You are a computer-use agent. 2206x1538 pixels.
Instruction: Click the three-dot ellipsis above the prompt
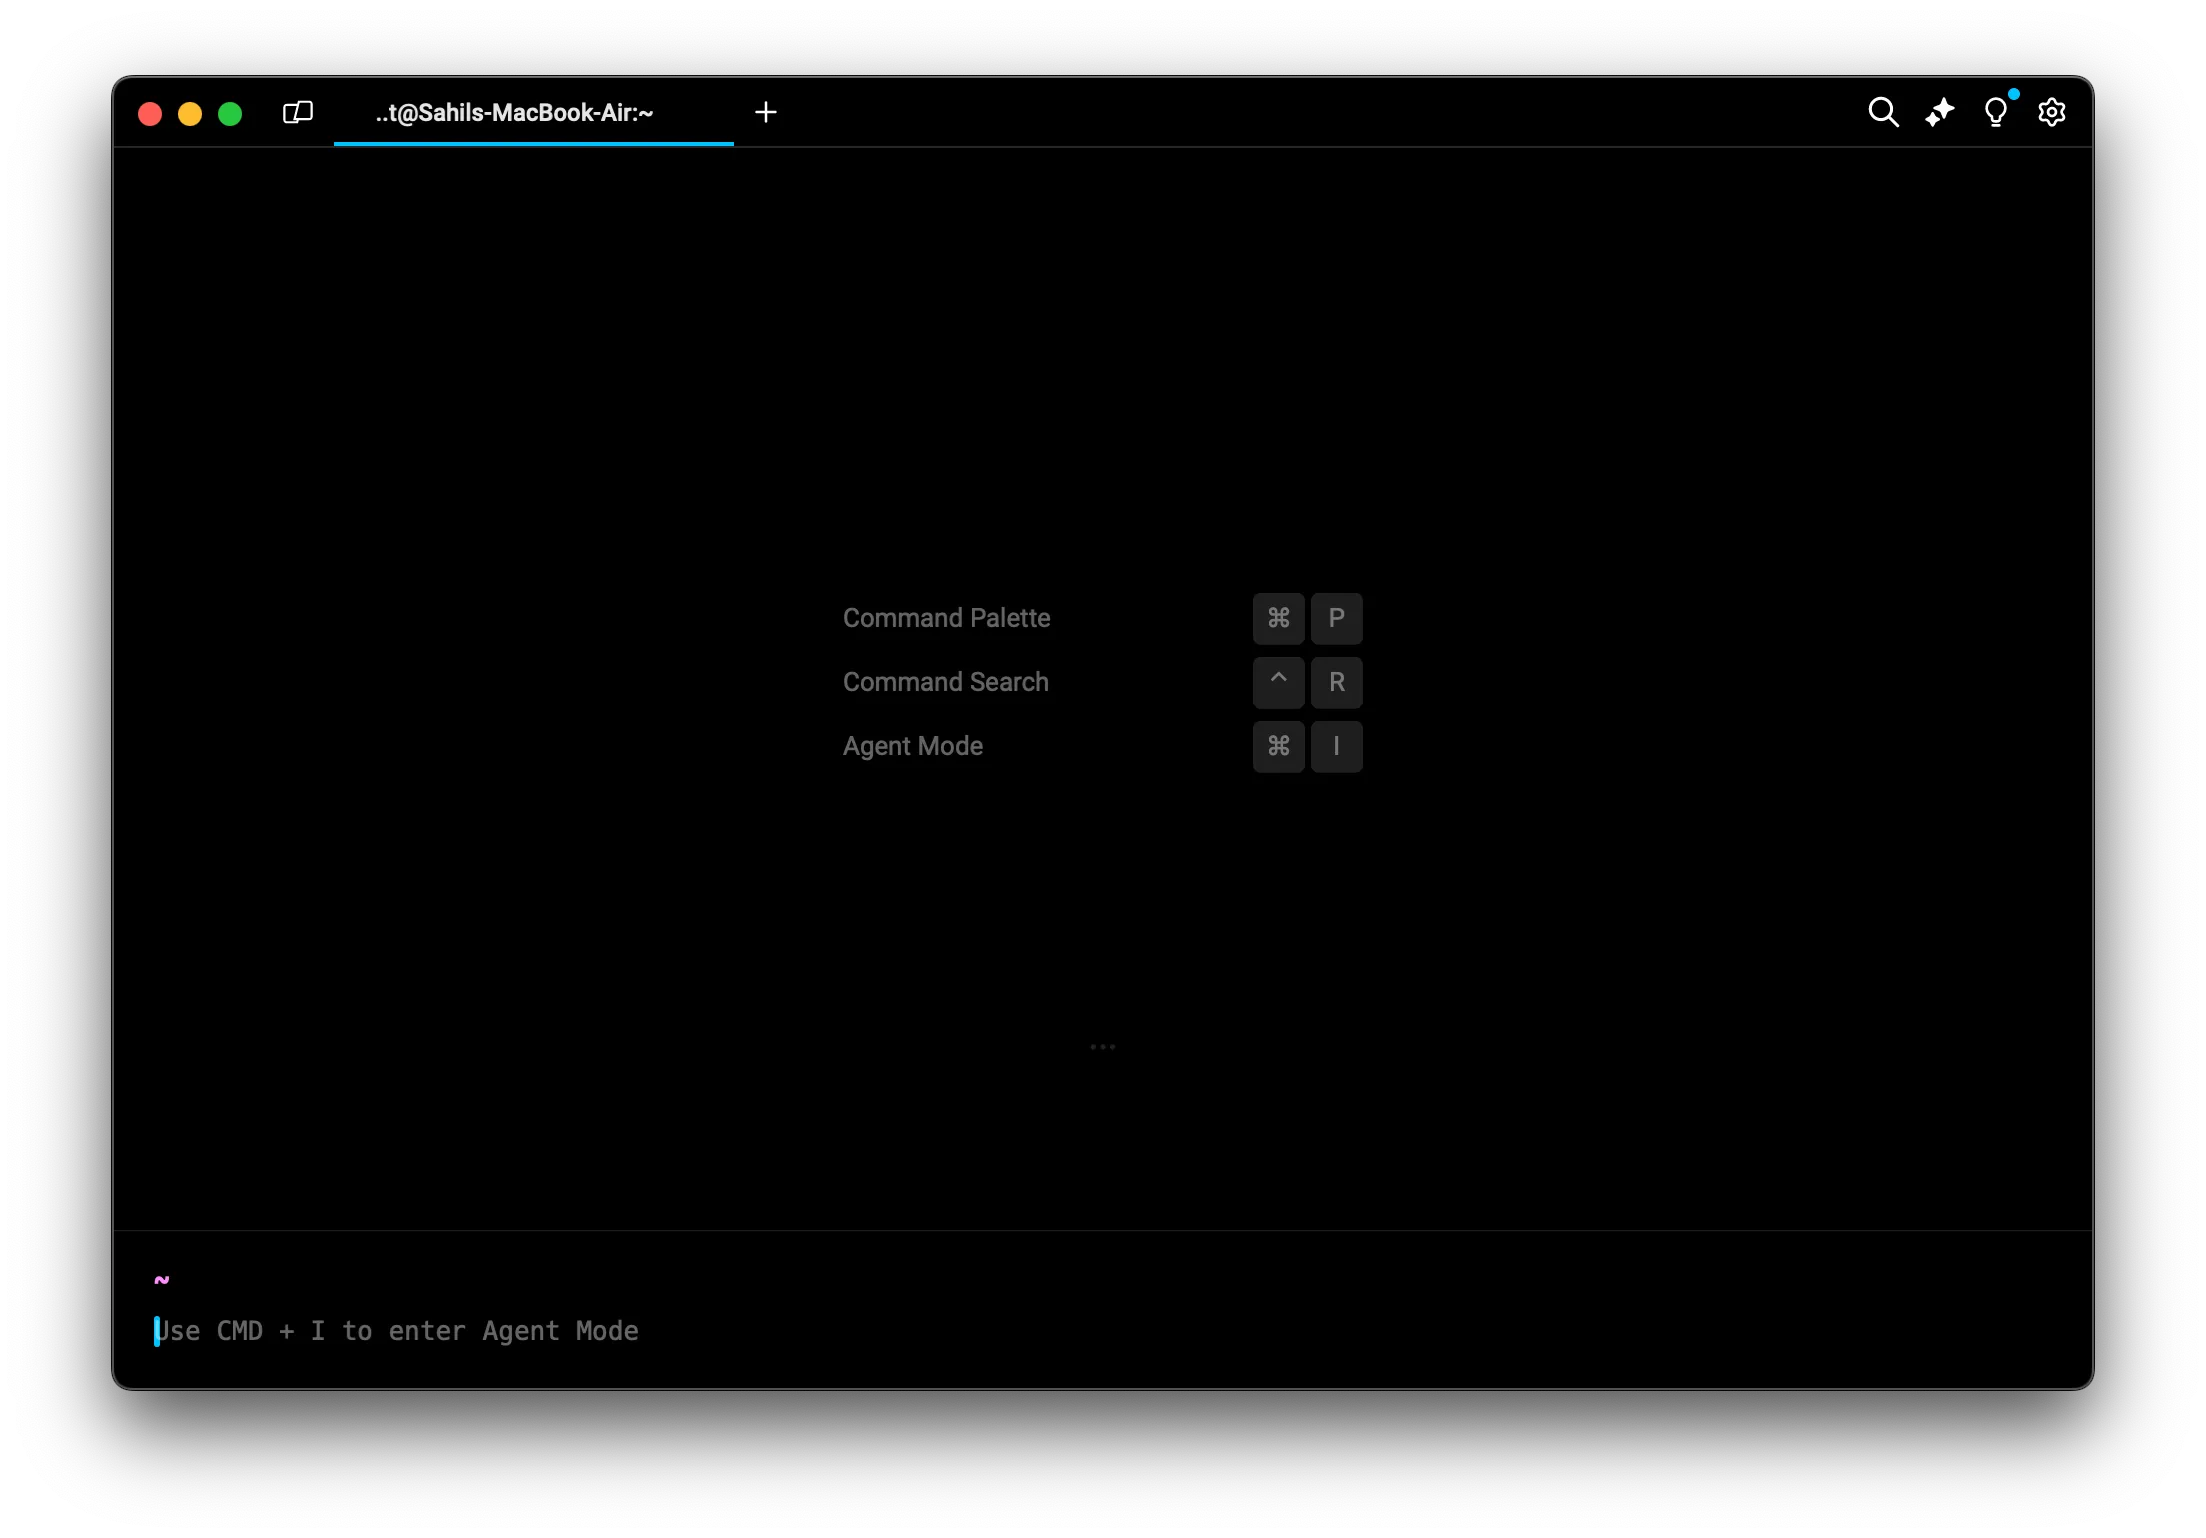pos(1102,1047)
